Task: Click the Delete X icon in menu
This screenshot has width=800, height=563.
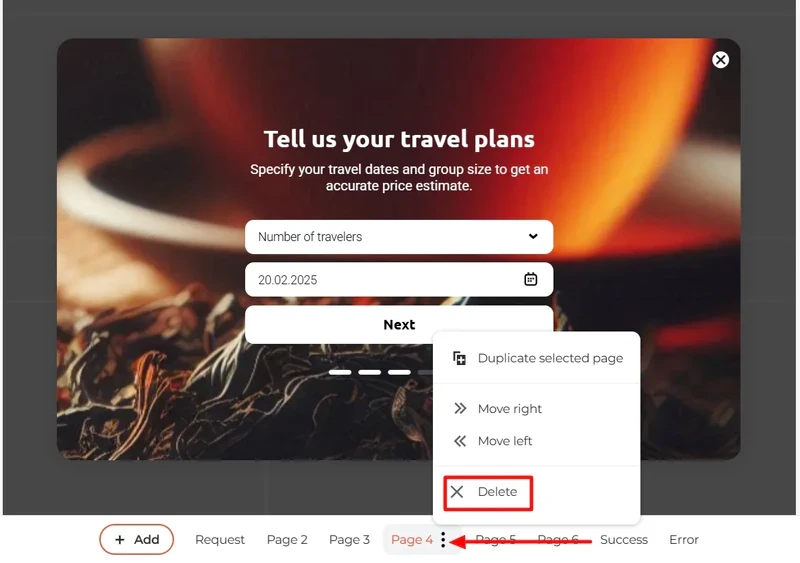Action: pyautogui.click(x=457, y=492)
